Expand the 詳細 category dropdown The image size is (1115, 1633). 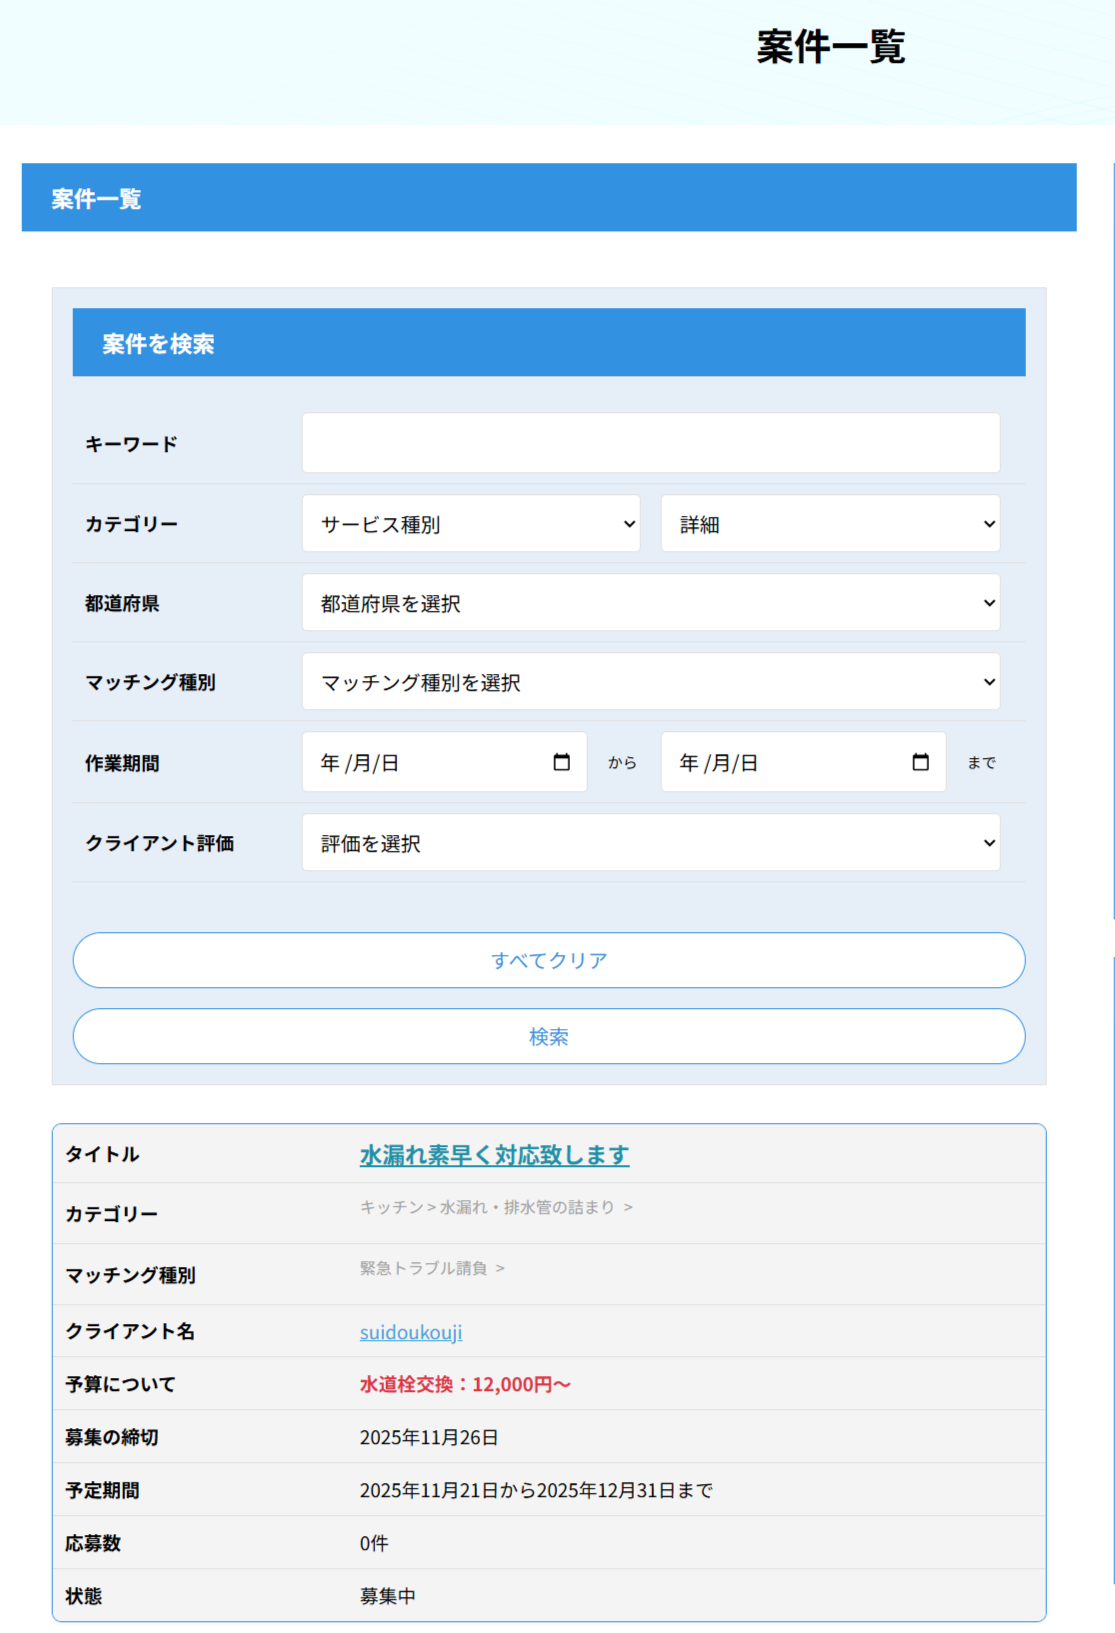[830, 524]
